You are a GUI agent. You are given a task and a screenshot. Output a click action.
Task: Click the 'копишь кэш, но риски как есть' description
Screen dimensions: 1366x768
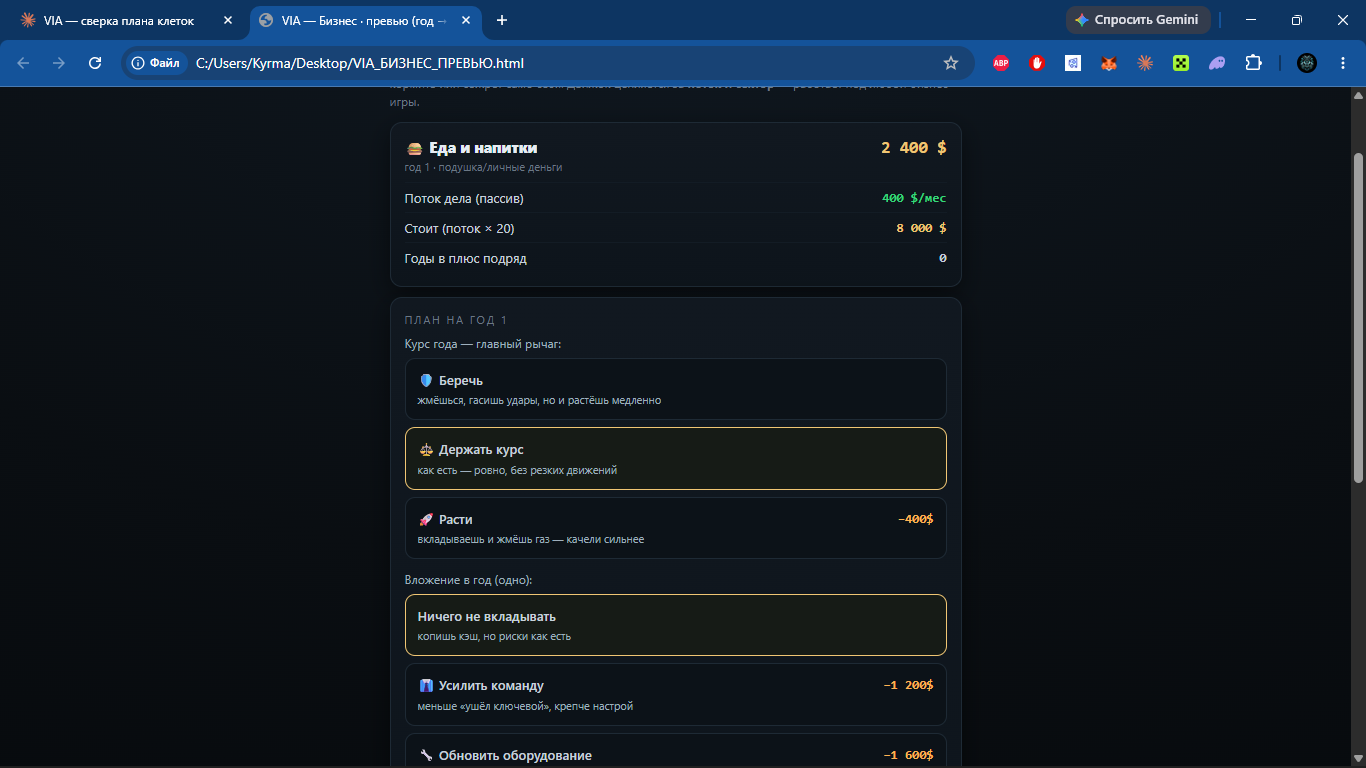click(x=494, y=636)
